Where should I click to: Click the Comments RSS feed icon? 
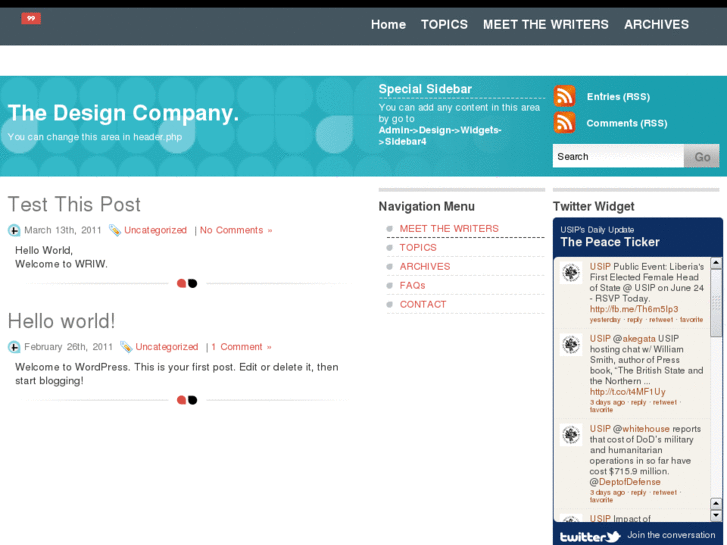pyautogui.click(x=564, y=123)
